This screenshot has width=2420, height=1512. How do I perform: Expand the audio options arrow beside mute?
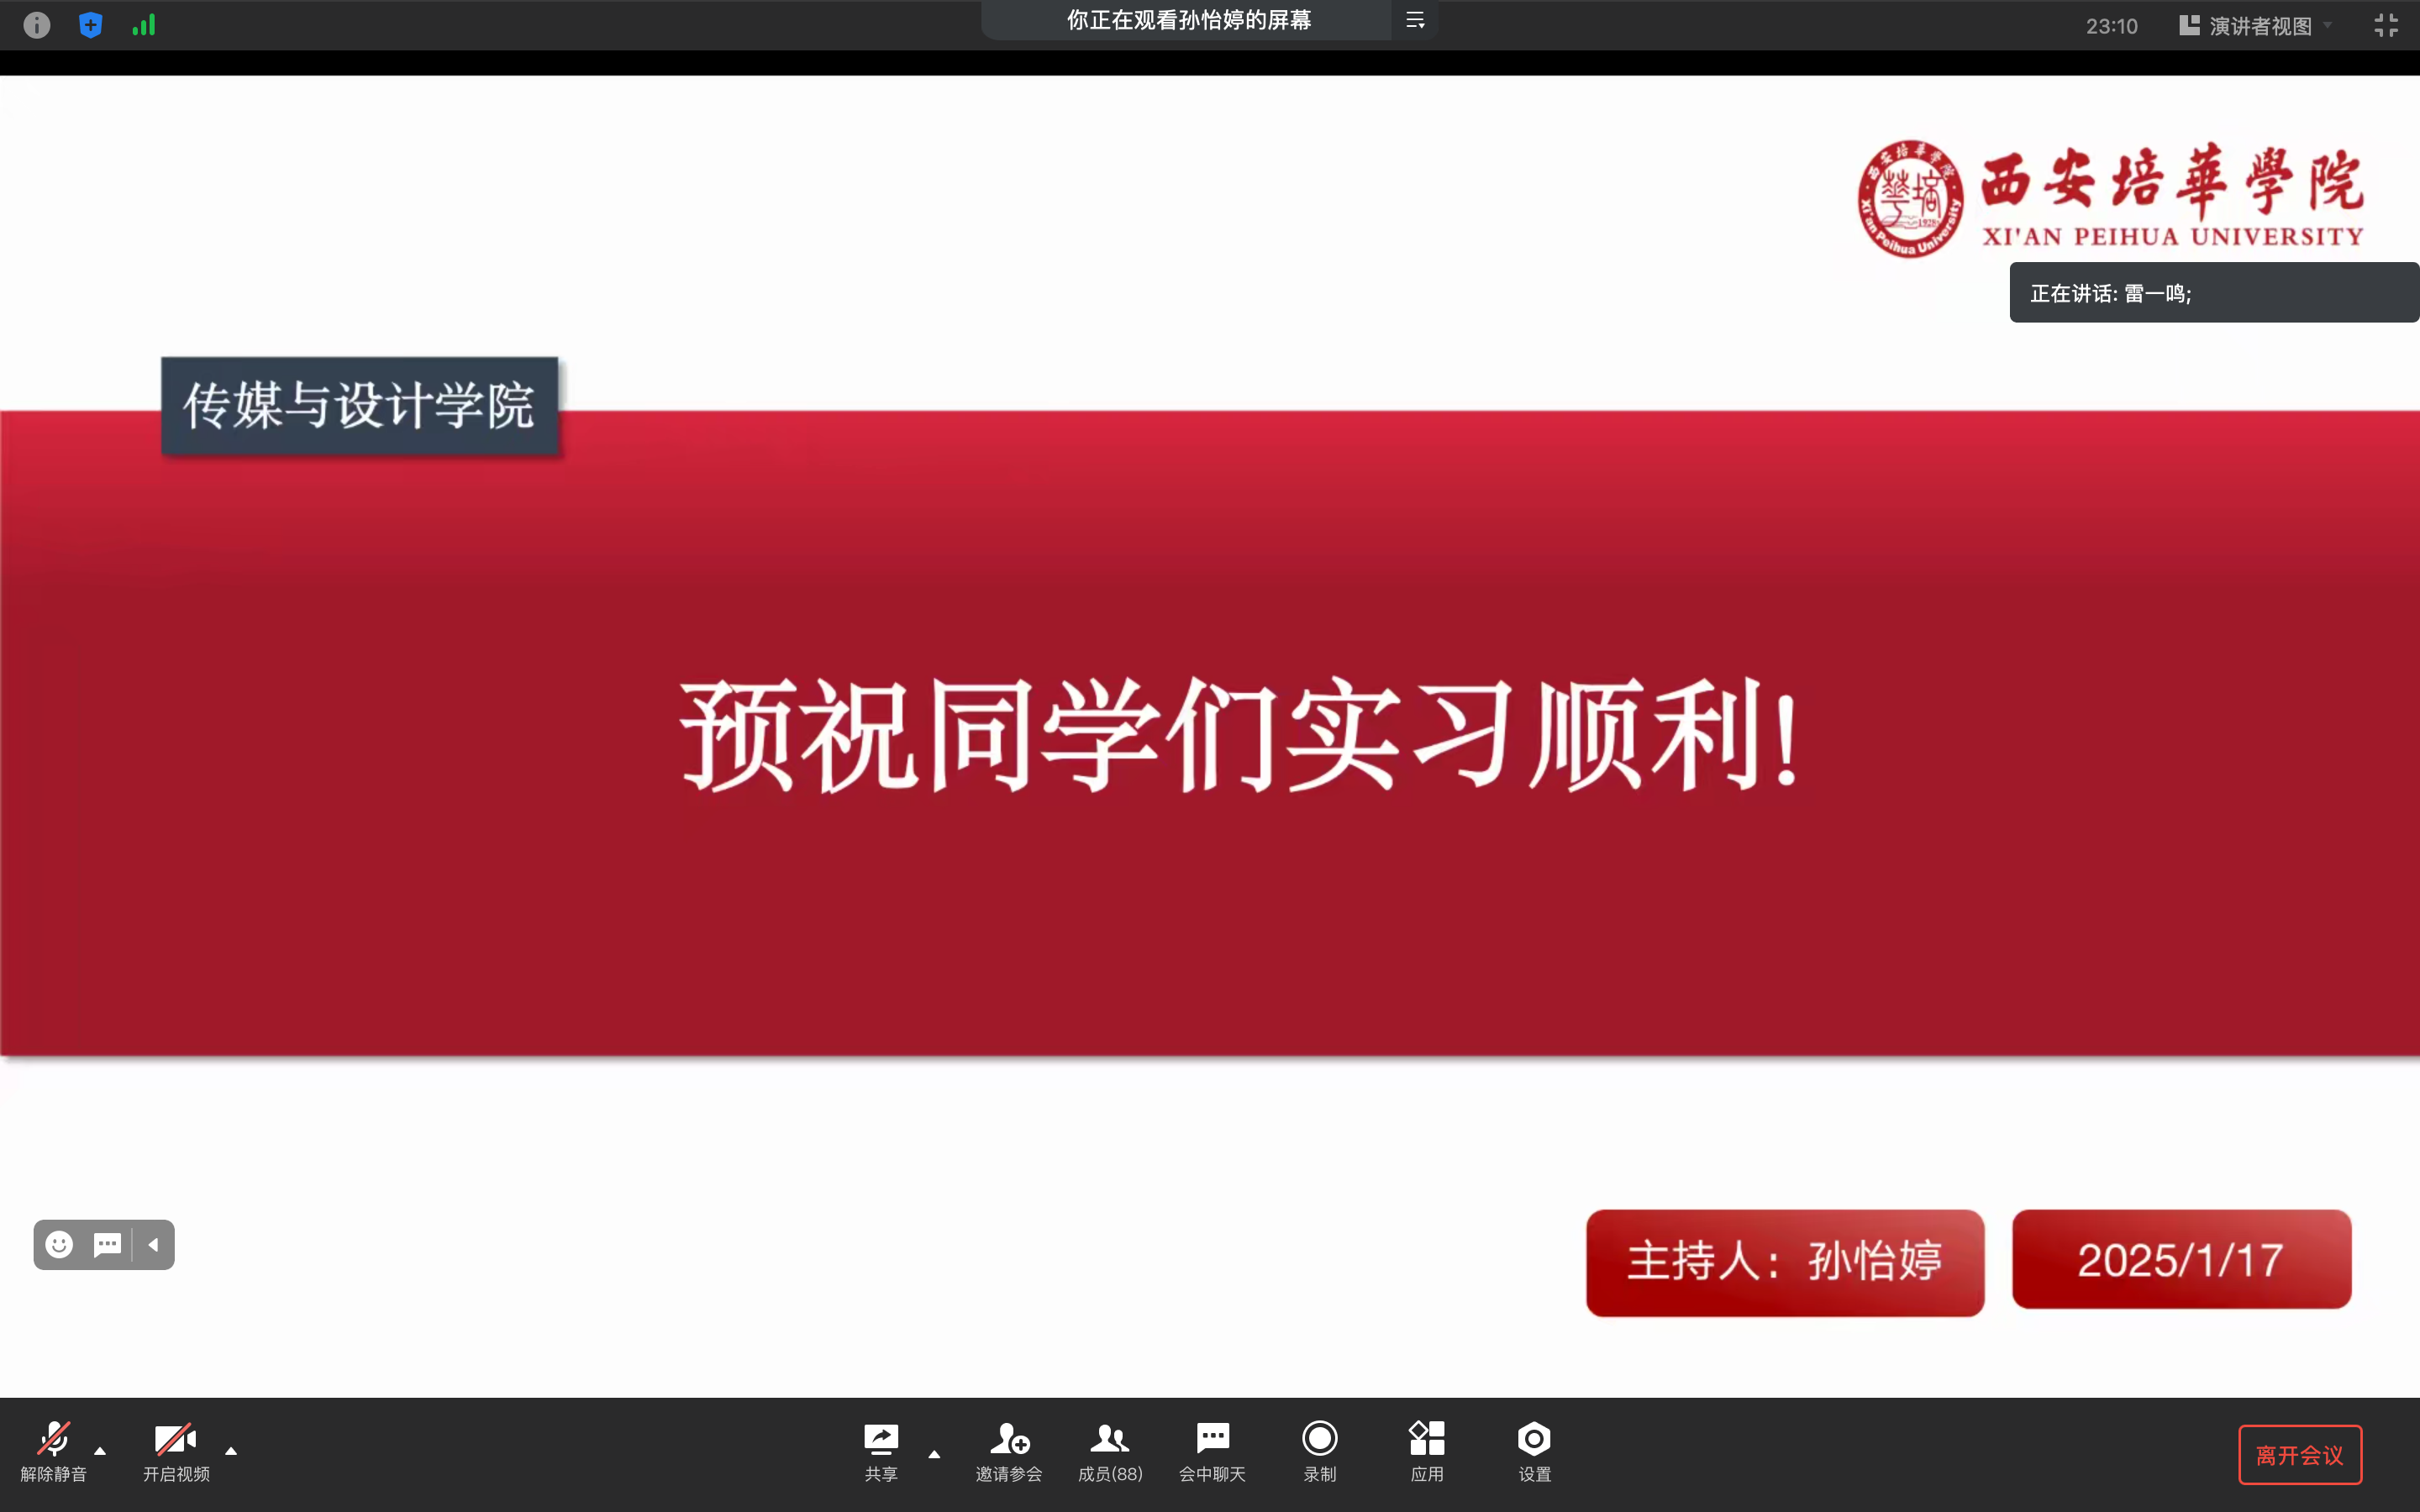(100, 1451)
